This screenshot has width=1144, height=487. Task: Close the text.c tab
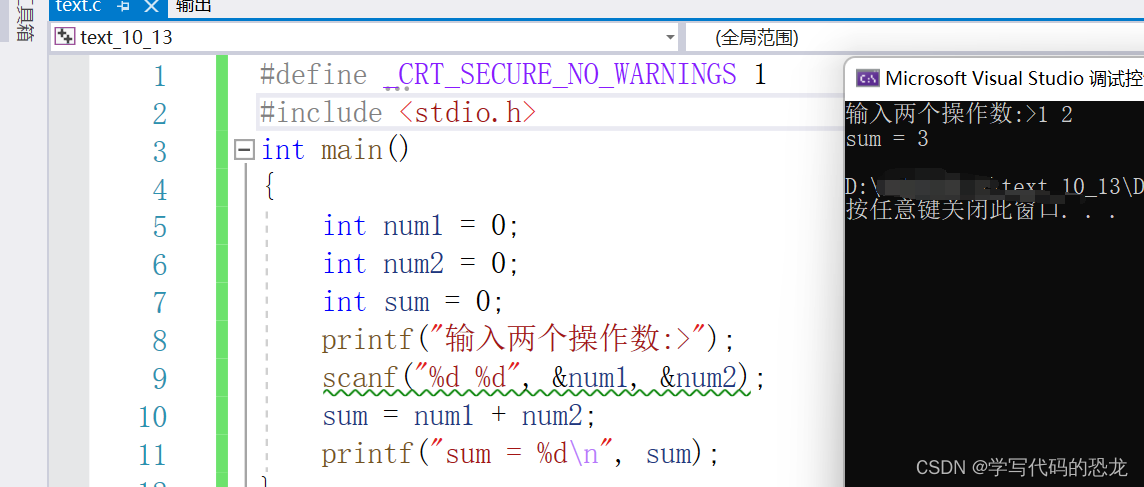click(151, 7)
